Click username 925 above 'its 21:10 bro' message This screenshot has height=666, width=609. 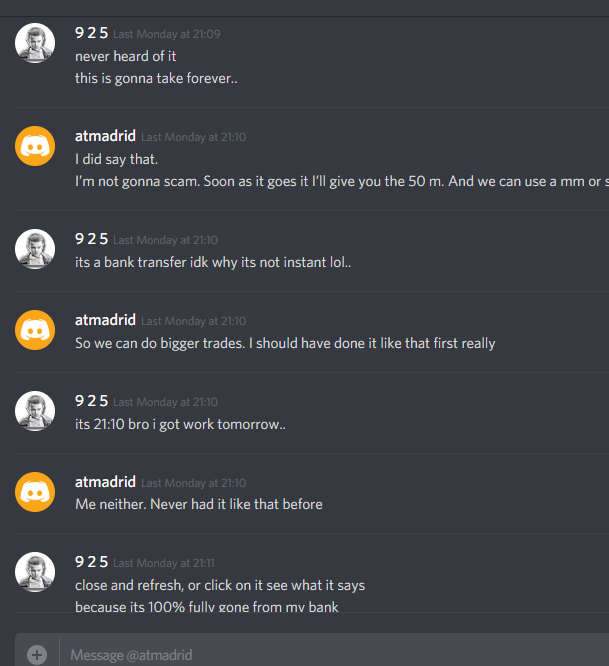[x=91, y=401]
